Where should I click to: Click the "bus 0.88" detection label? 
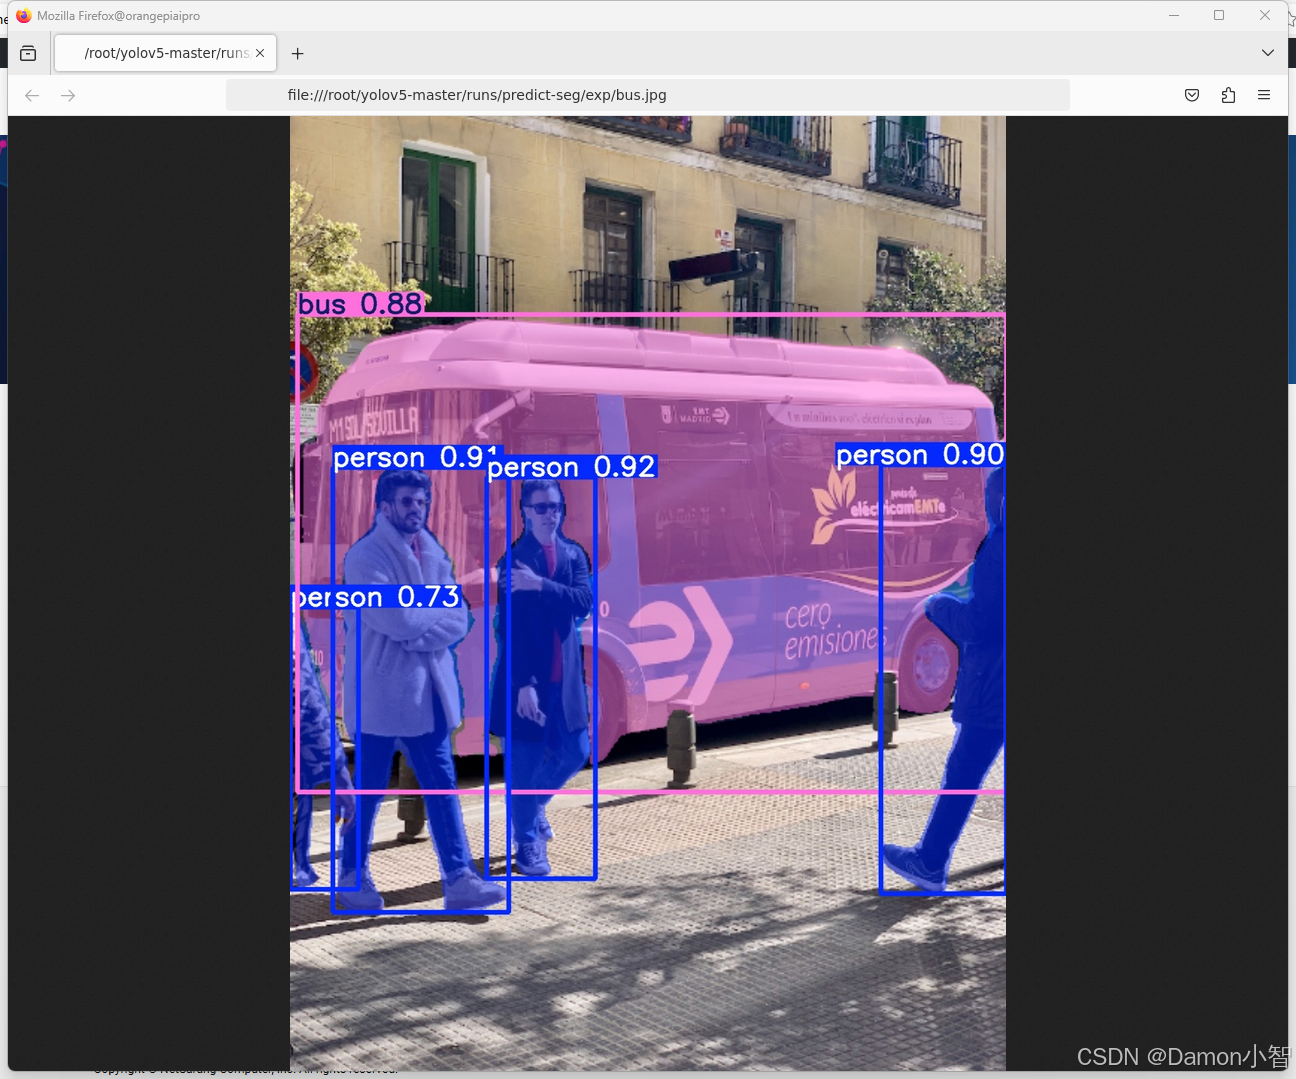361,303
